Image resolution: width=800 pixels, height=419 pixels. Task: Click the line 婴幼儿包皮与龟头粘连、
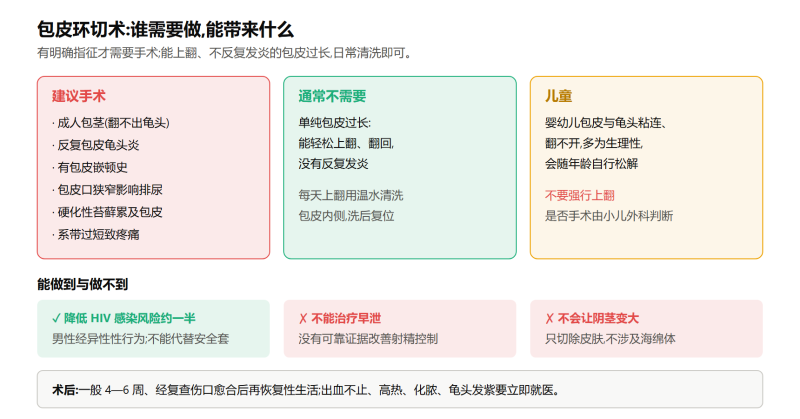pyautogui.click(x=606, y=123)
